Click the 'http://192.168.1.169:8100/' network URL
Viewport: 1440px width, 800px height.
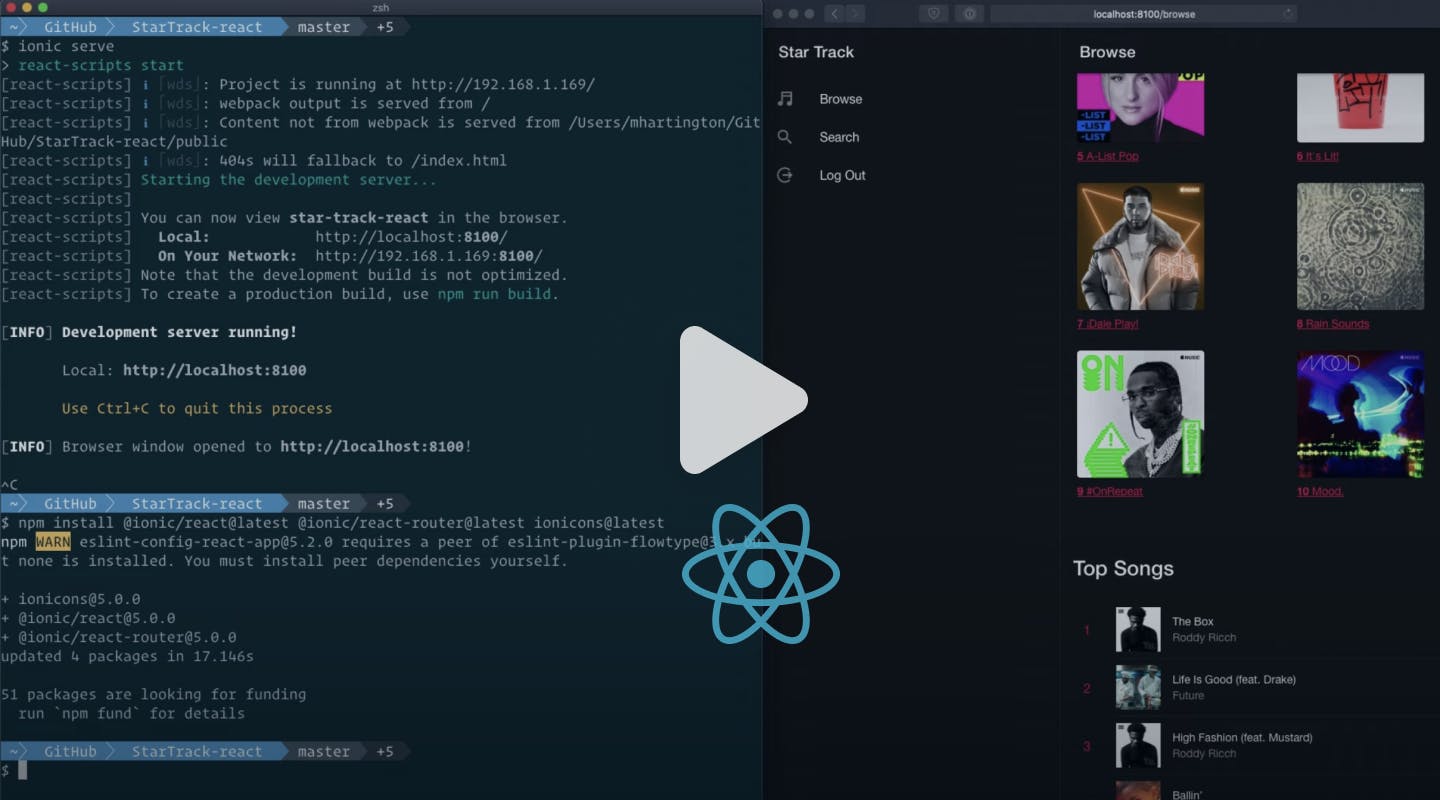pos(429,256)
